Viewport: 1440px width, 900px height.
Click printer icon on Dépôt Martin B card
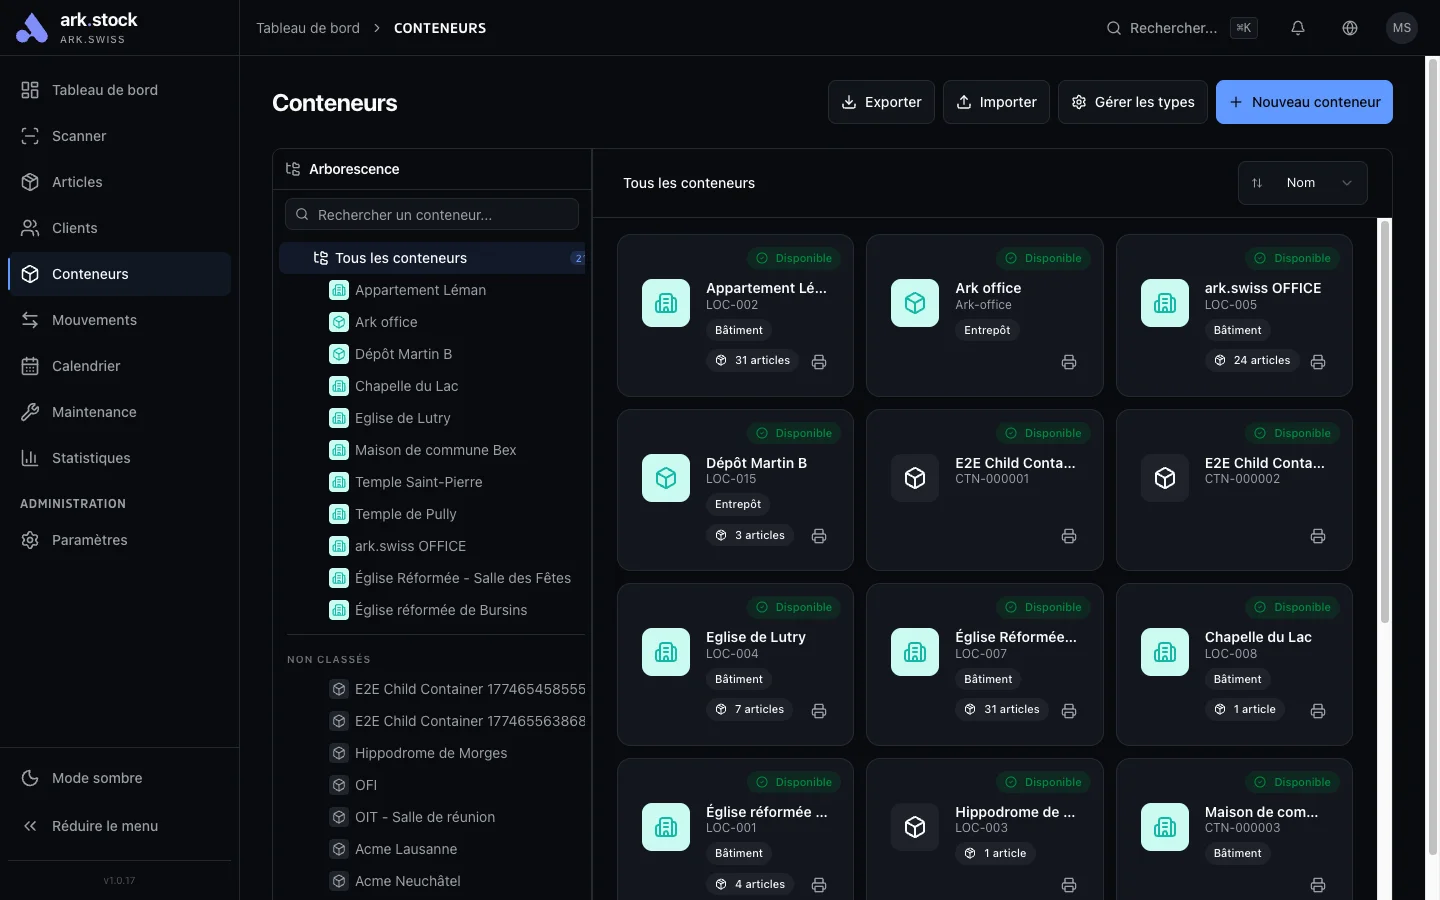[x=819, y=536]
